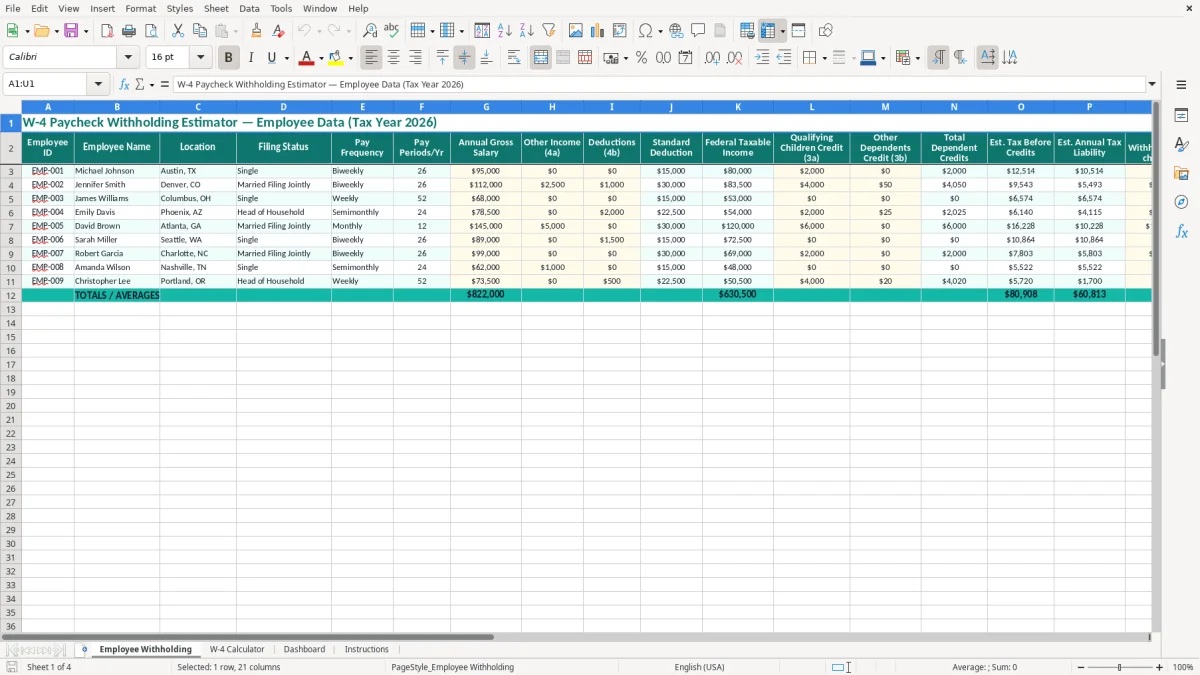
Task: Click the Merge and Center Cells icon
Action: [541, 58]
